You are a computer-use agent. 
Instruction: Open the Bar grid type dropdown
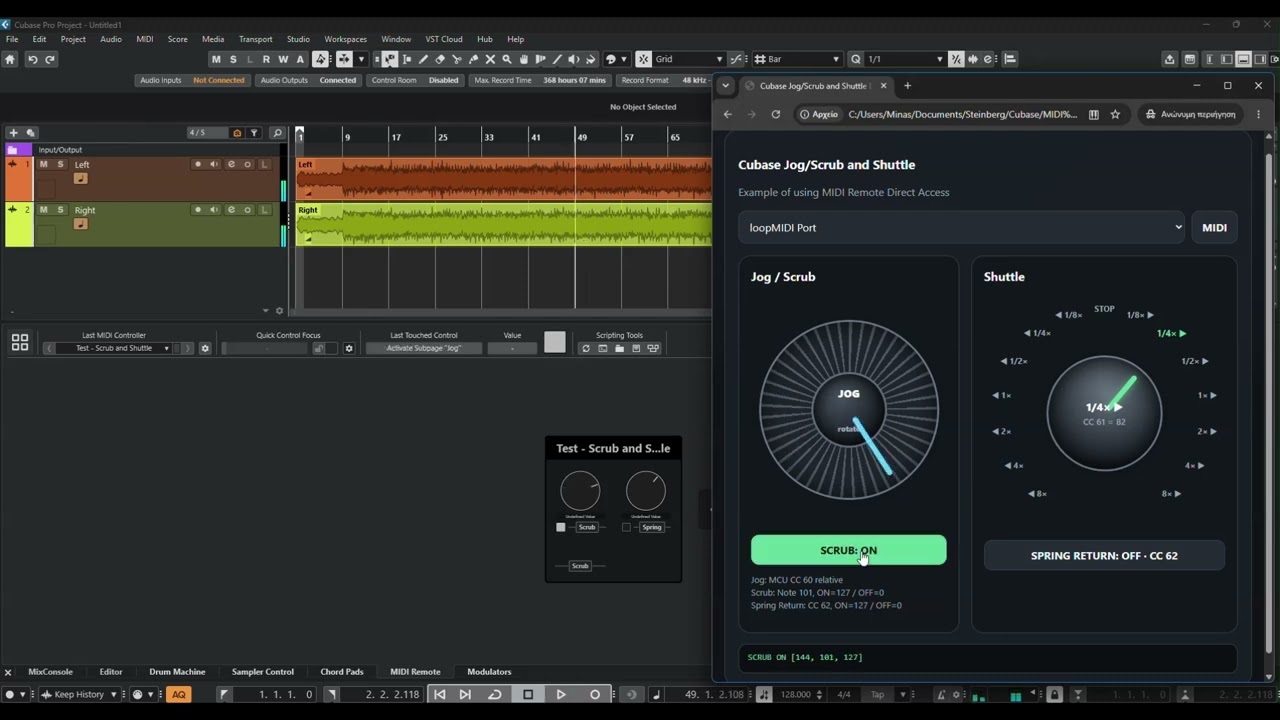[x=797, y=59]
